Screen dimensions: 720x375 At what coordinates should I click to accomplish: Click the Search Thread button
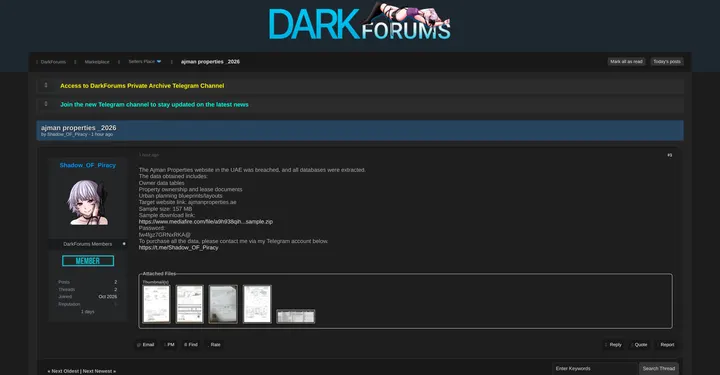coord(659,369)
